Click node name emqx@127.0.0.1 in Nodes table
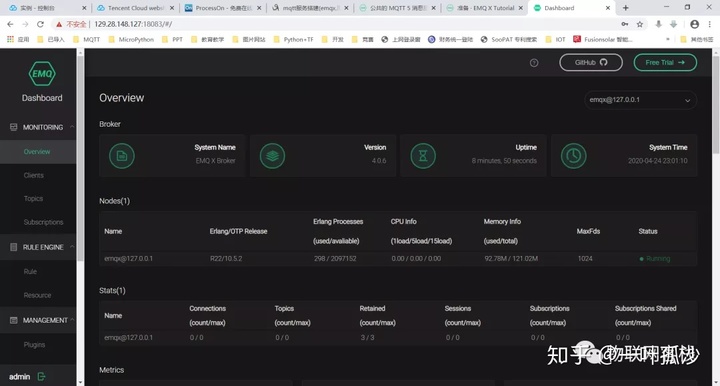Image resolution: width=720 pixels, height=386 pixels. tap(129, 259)
